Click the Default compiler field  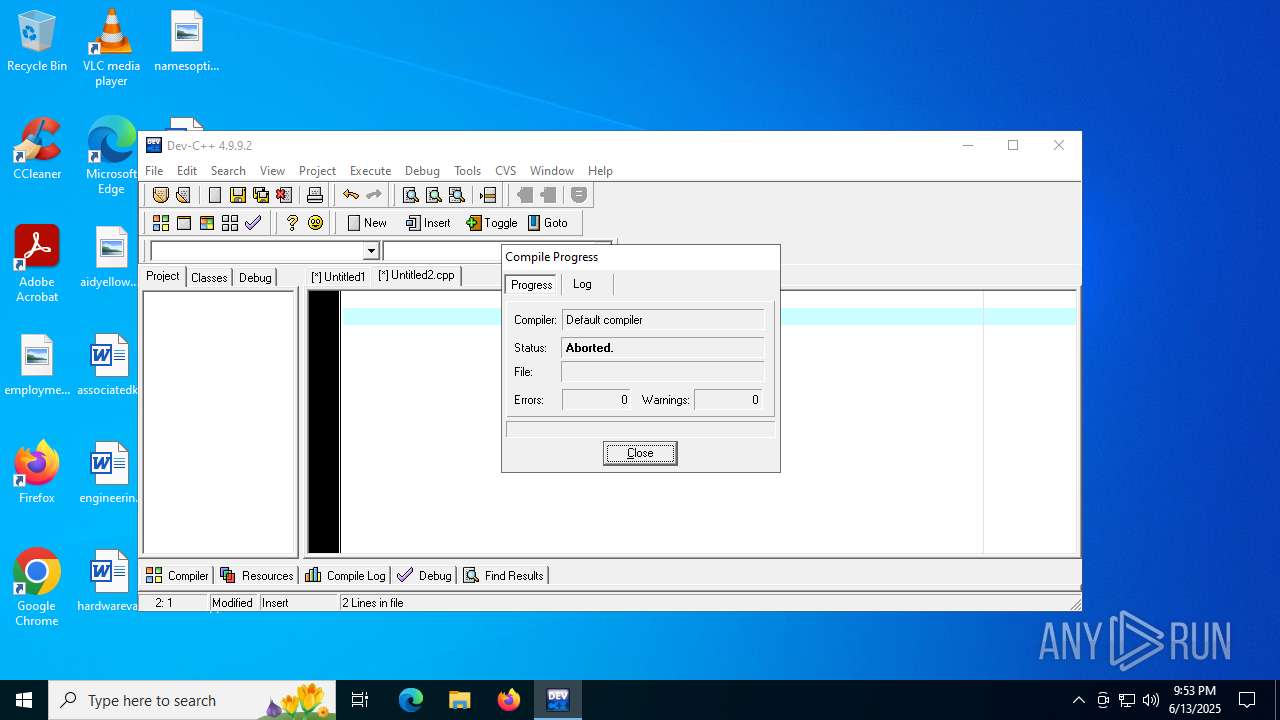[x=663, y=320]
